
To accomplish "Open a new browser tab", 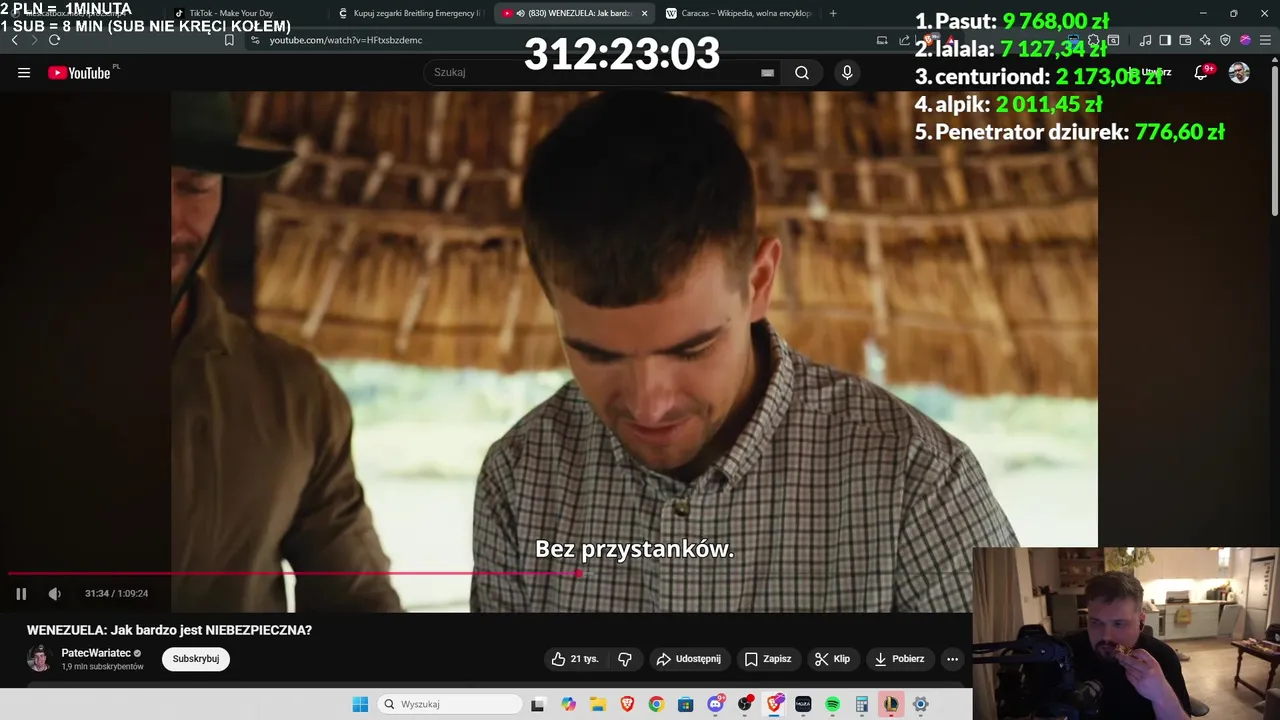I will pyautogui.click(x=833, y=14).
